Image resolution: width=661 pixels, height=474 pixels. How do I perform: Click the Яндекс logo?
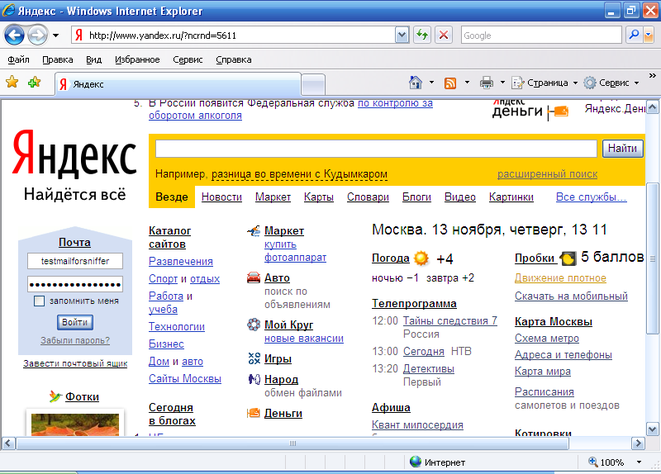click(x=75, y=153)
